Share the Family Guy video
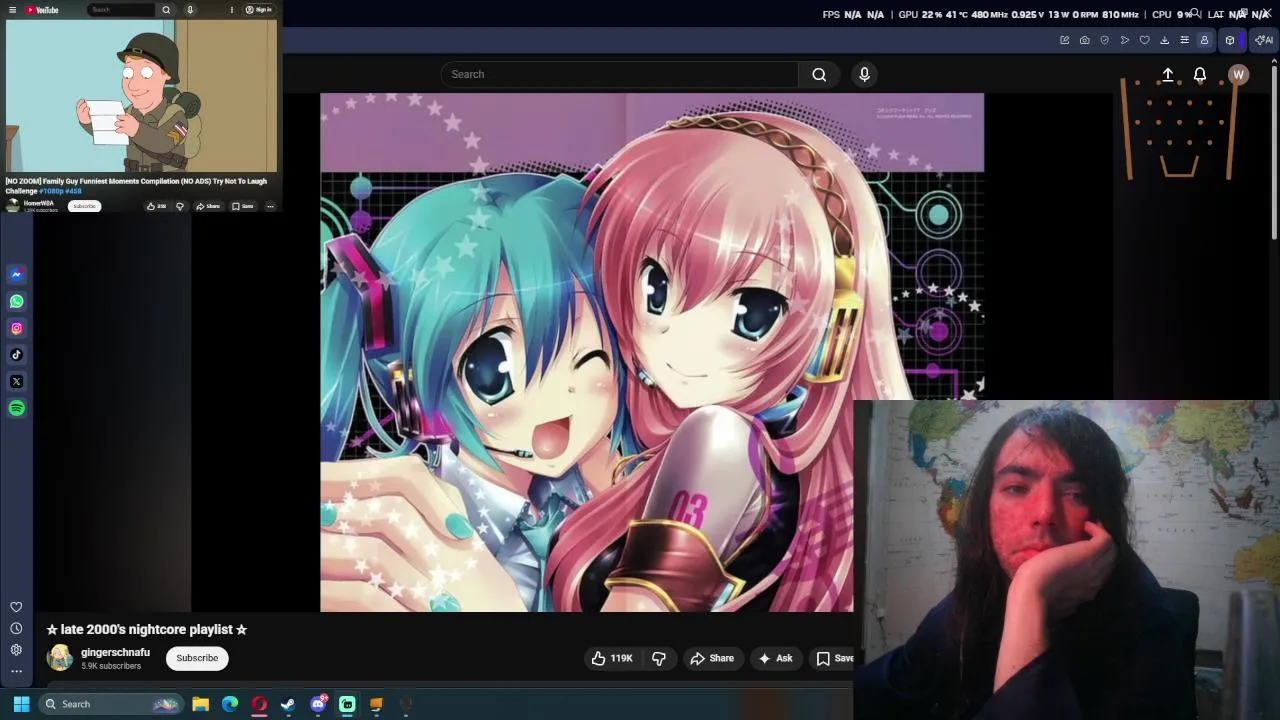 [208, 206]
